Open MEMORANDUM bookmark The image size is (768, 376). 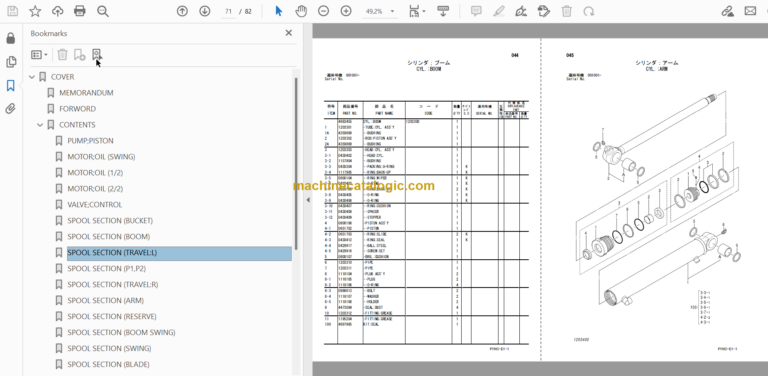coord(86,93)
